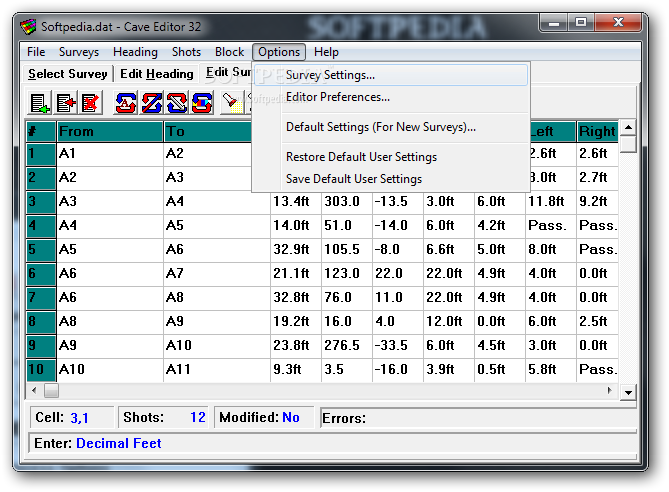669x492 pixels.
Task: Click the 105.5 cell in row 5
Action: (x=346, y=250)
